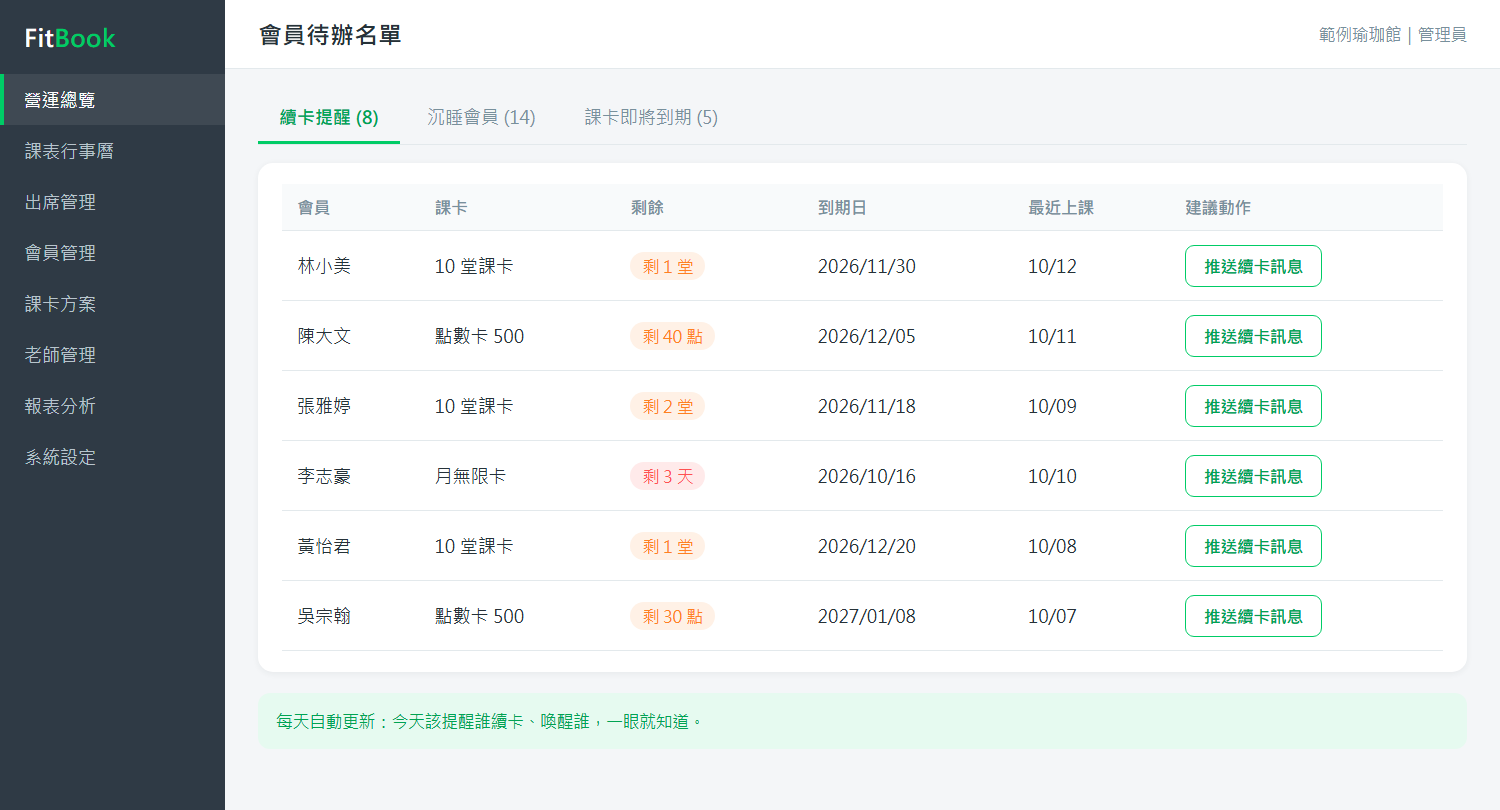Go to 課表行事曆 in the sidebar
This screenshot has width=1500, height=810.
coord(112,150)
